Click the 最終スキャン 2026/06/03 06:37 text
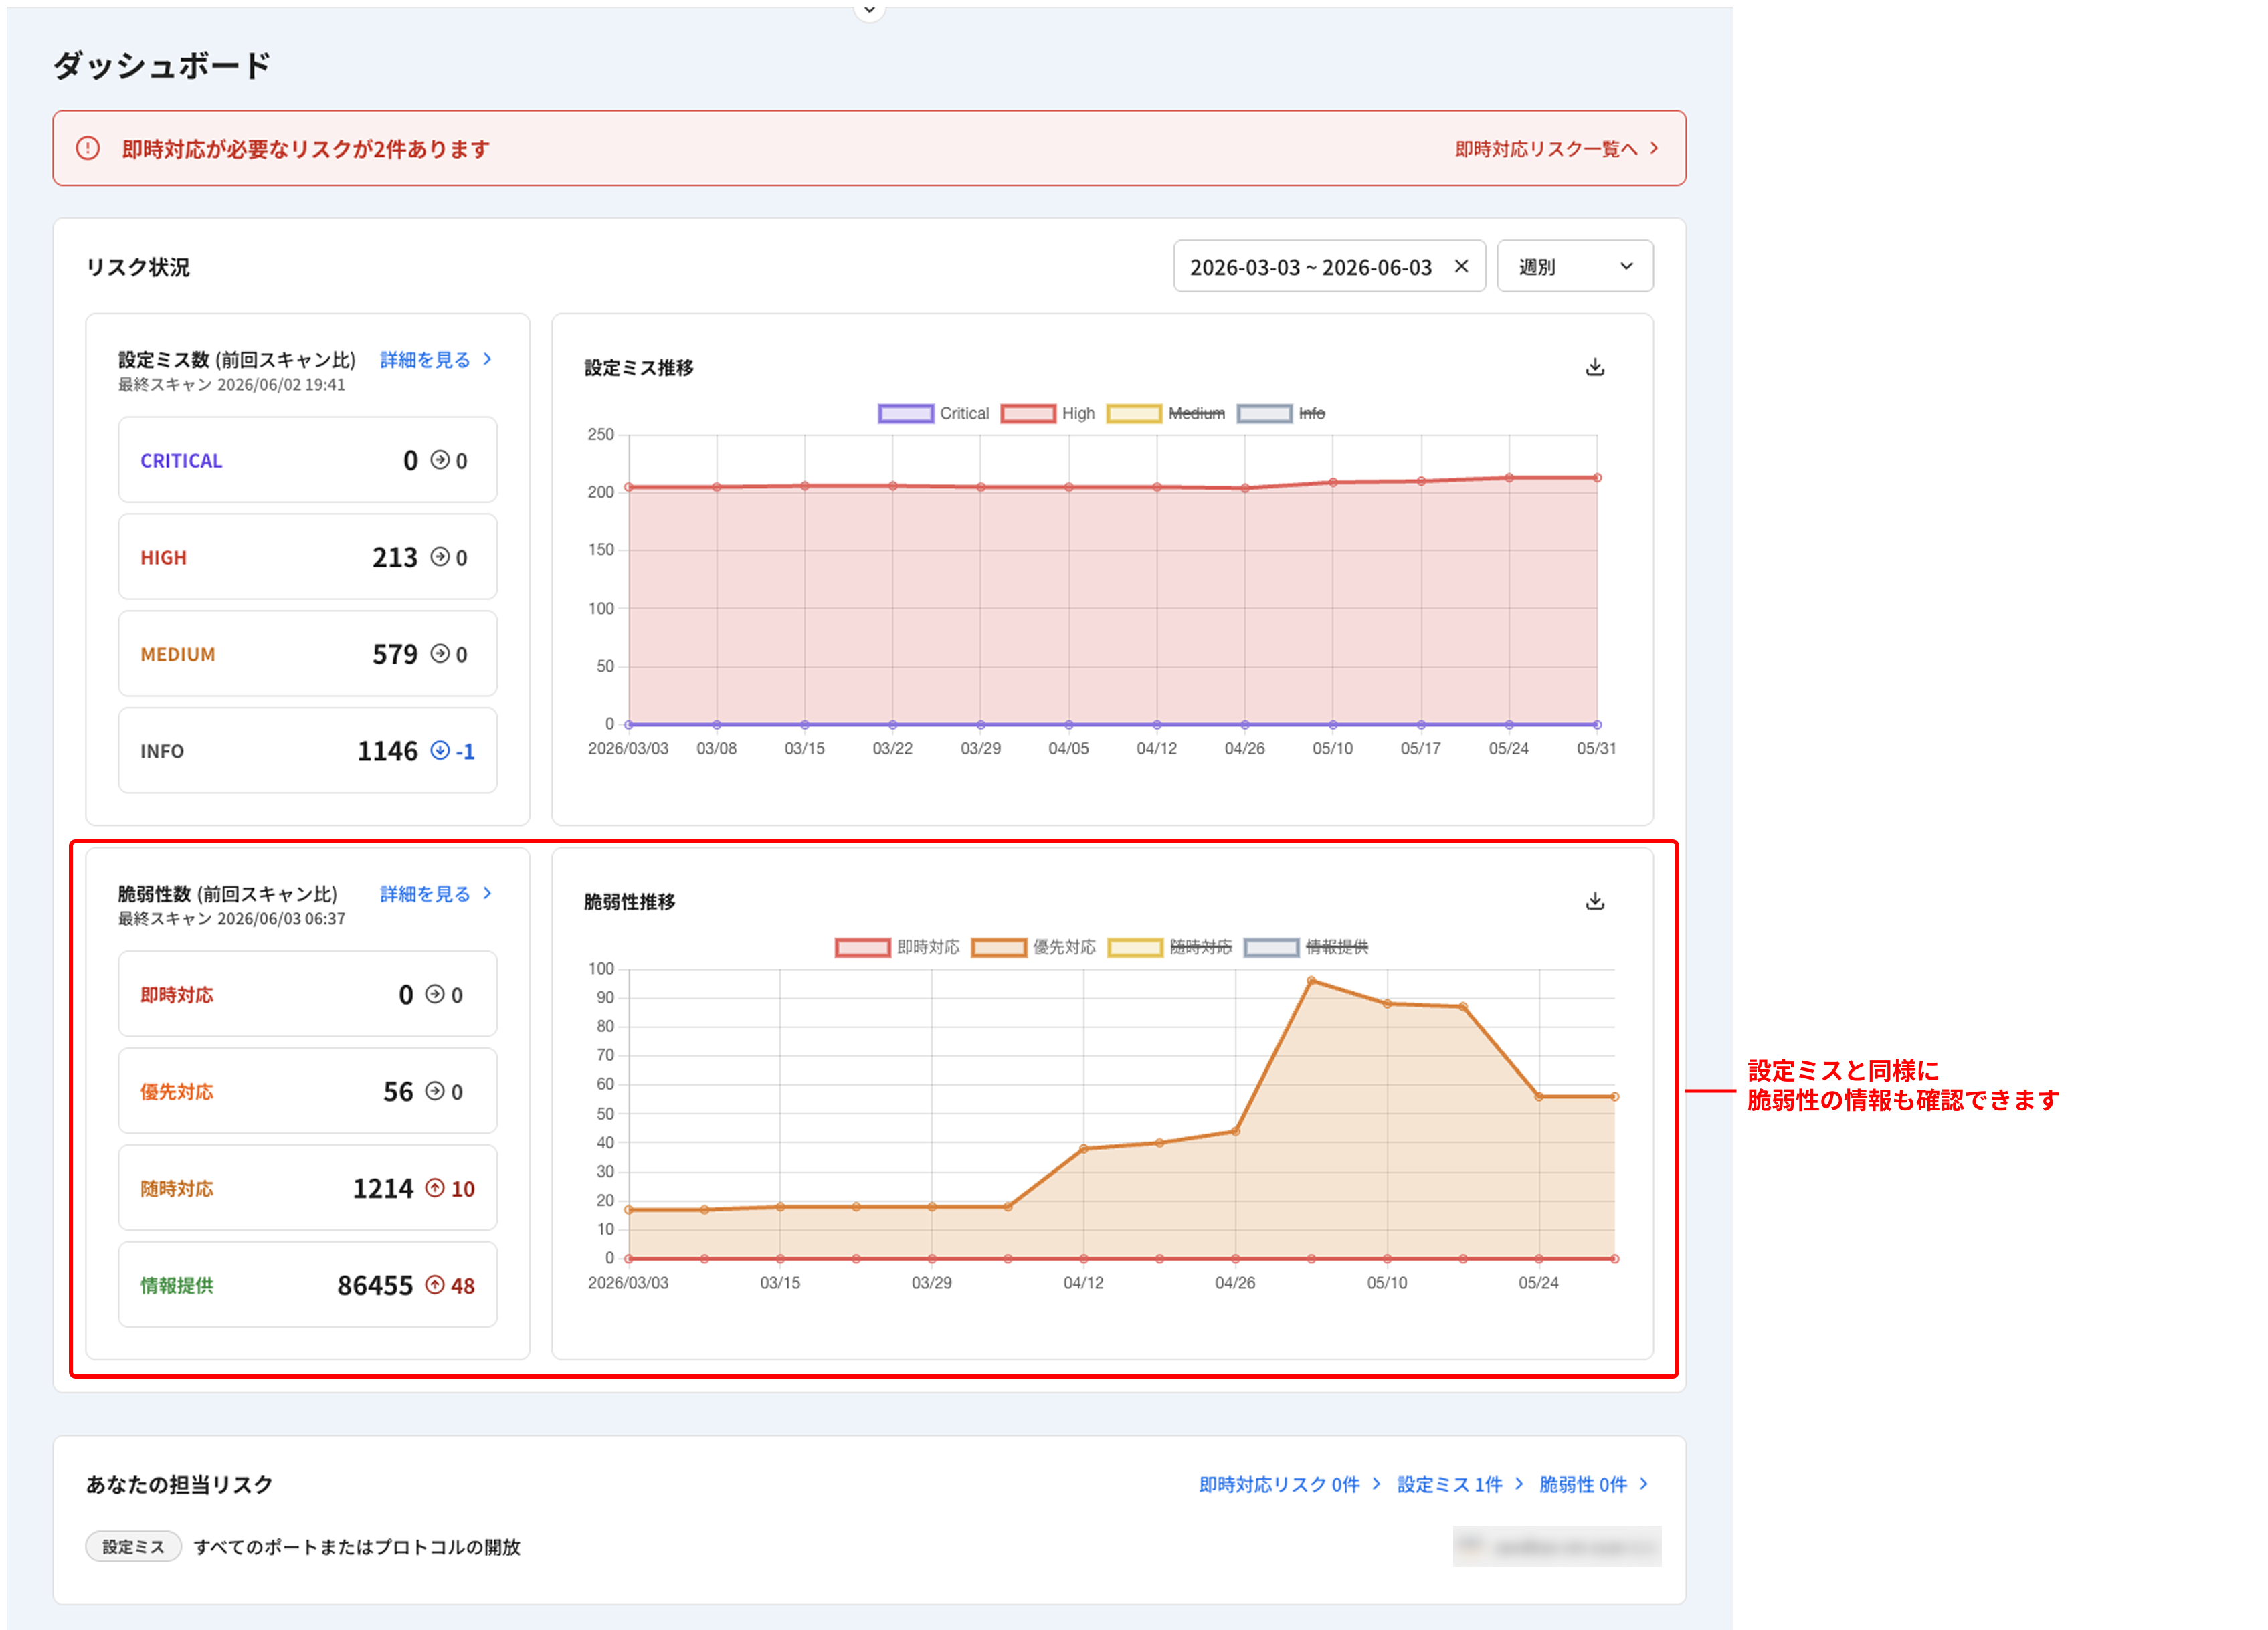The width and height of the screenshot is (2268, 1630). point(231,919)
